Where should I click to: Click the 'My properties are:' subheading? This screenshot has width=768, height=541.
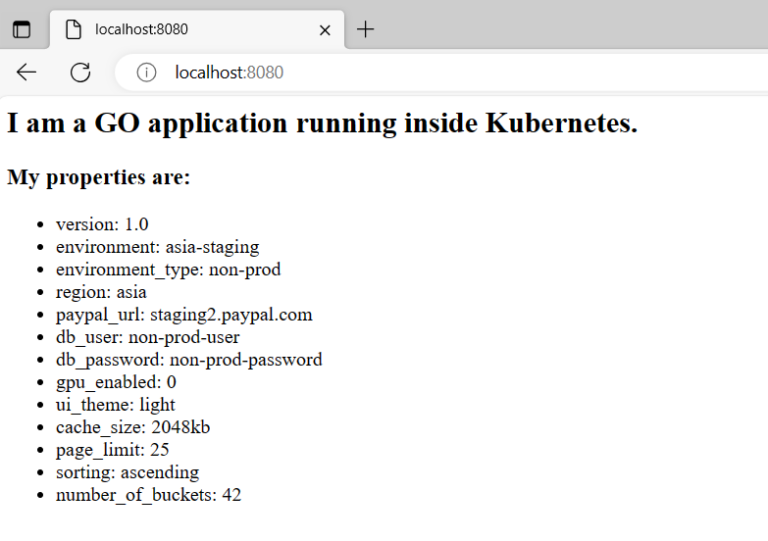coord(98,178)
